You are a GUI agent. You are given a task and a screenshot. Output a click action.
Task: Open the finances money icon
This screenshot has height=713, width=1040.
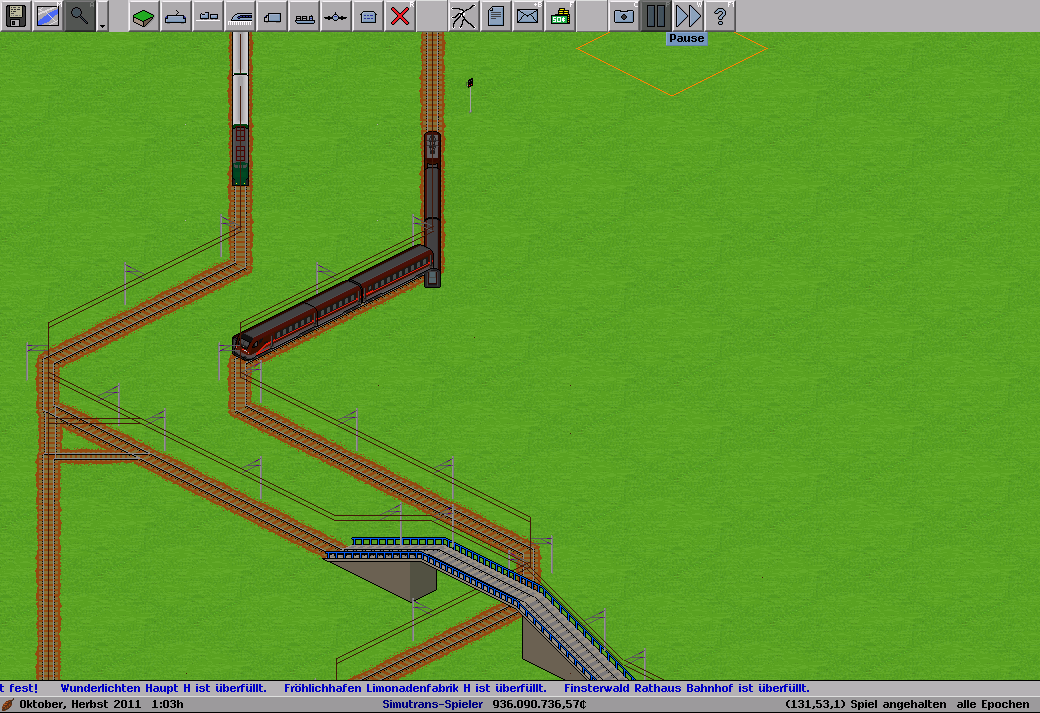coord(560,15)
